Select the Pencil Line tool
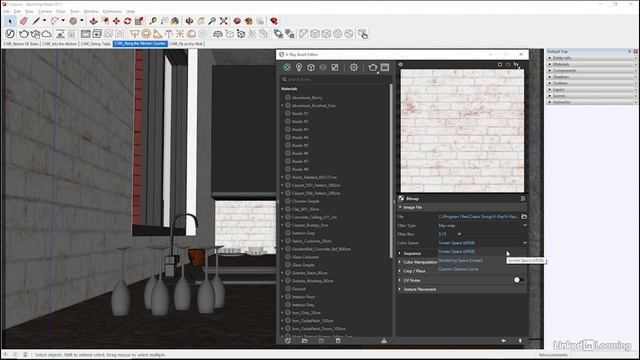Image resolution: width=640 pixels, height=360 pixels. point(36,21)
